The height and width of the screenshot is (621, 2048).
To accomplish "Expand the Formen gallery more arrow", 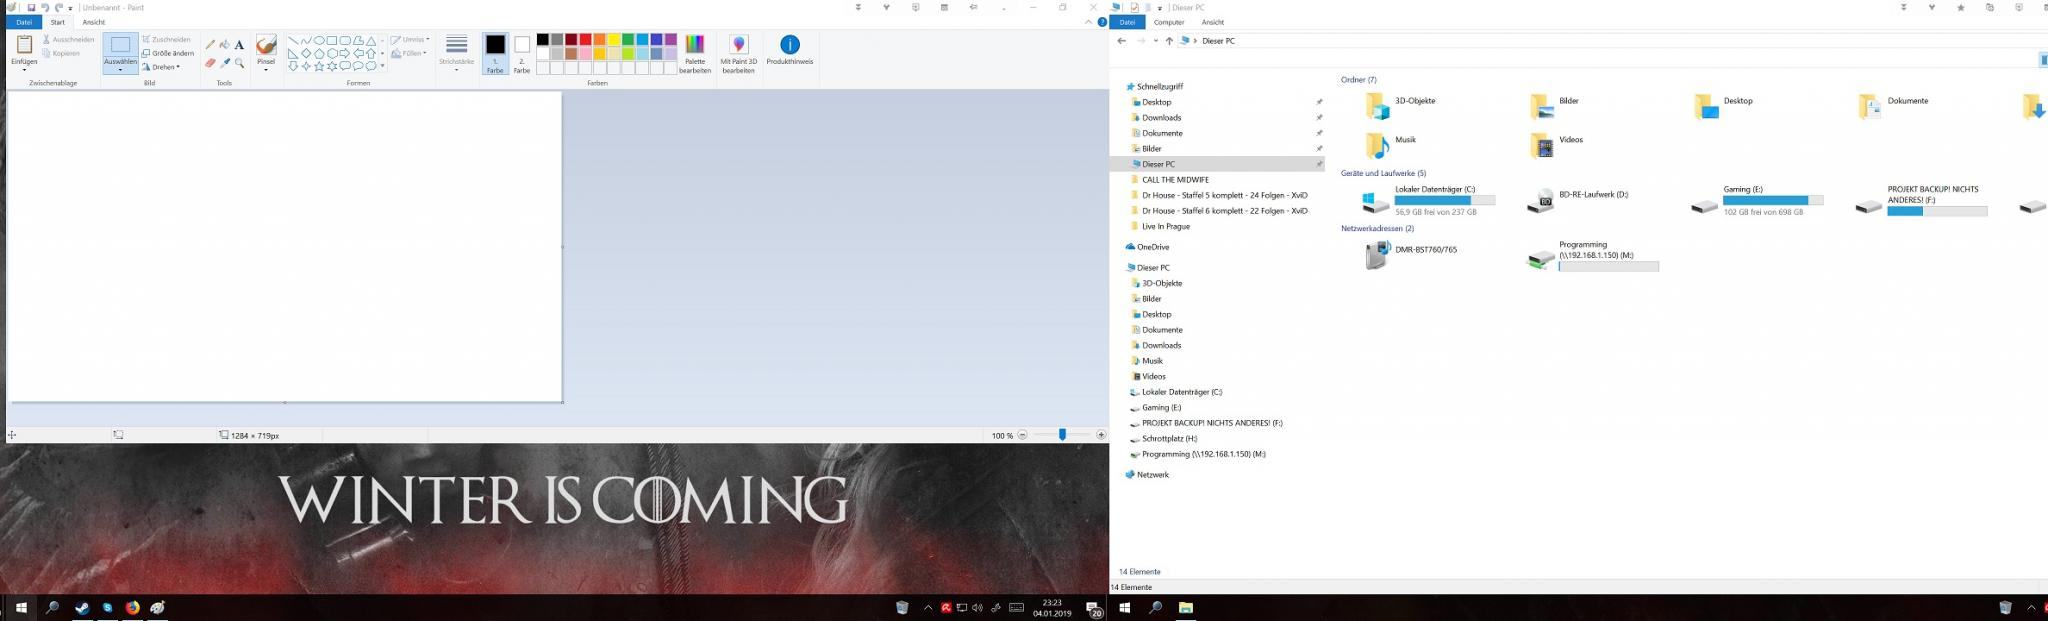I will click(382, 66).
